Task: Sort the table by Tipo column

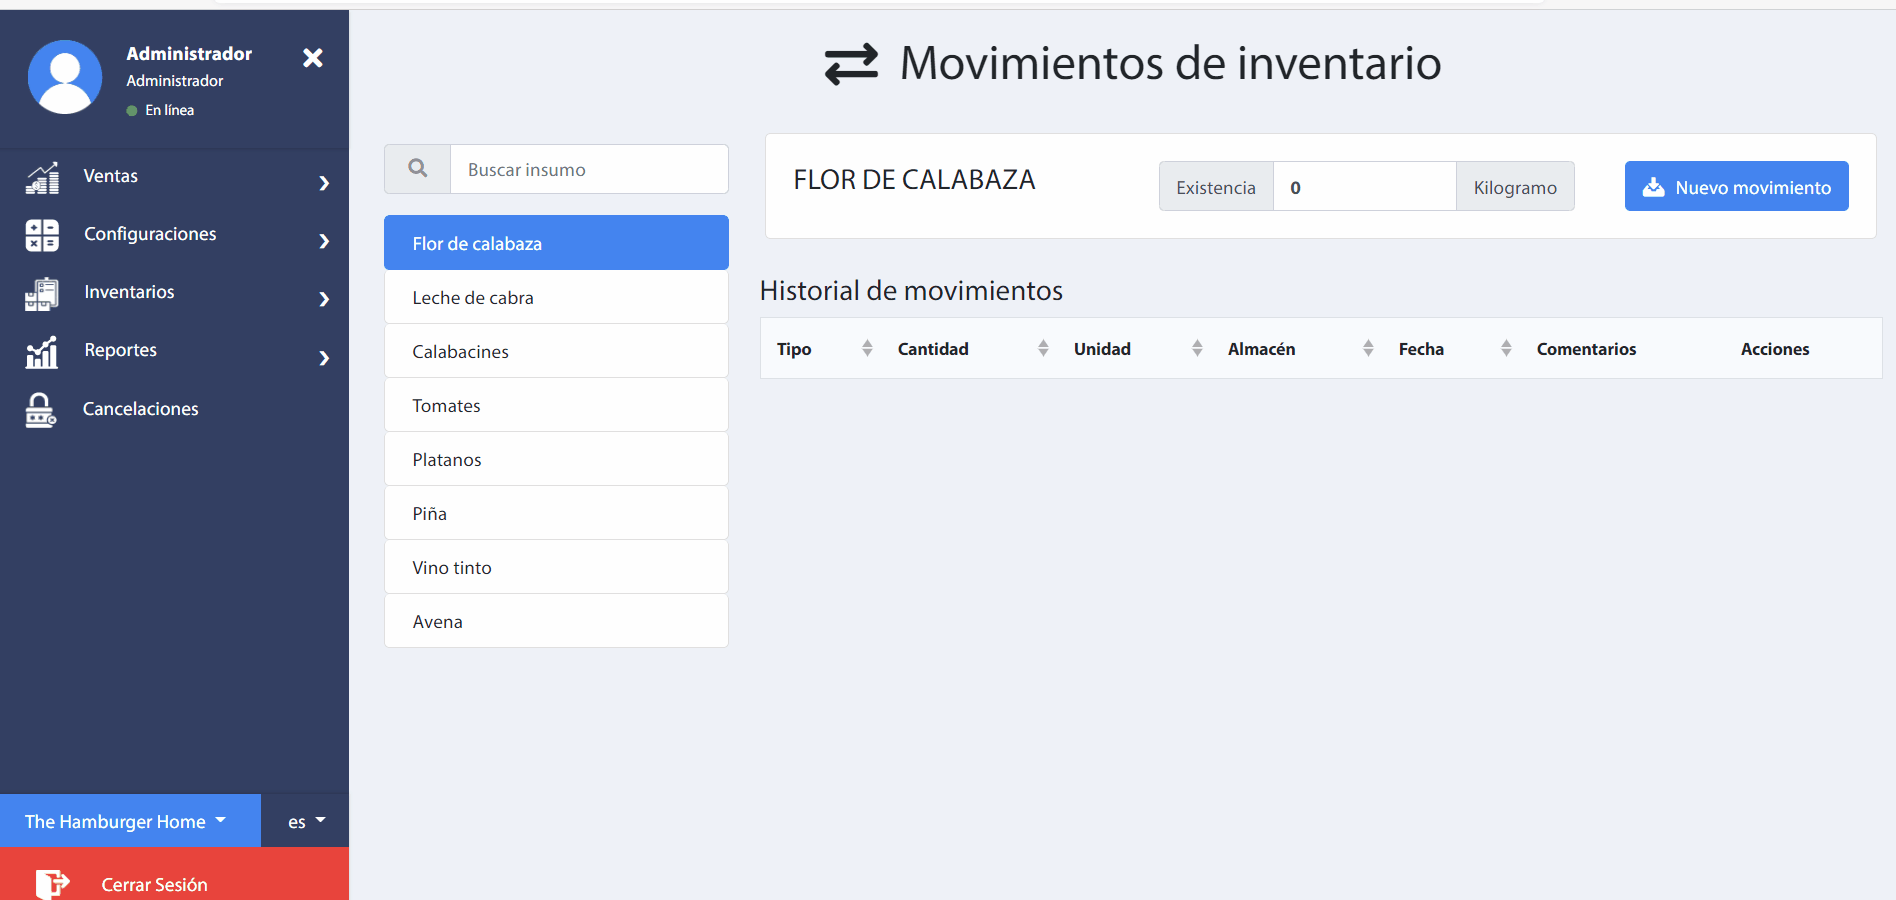Action: (867, 348)
